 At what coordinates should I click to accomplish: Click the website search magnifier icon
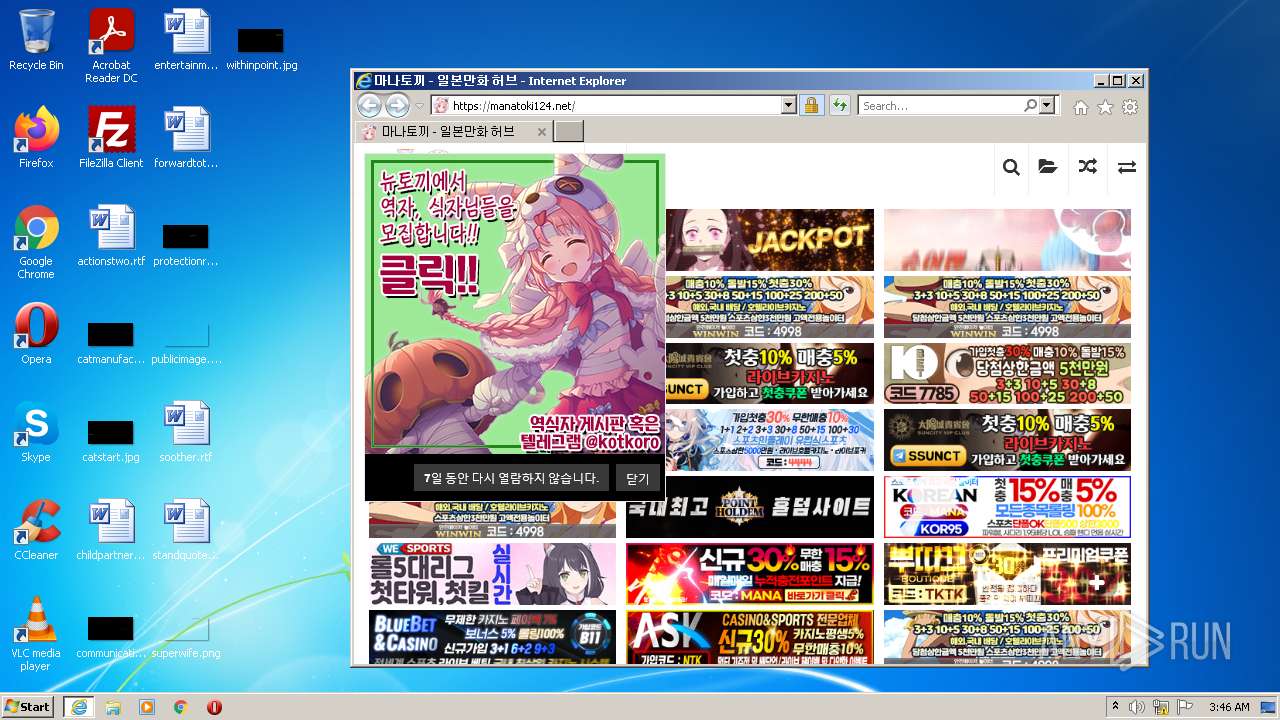(x=1011, y=167)
